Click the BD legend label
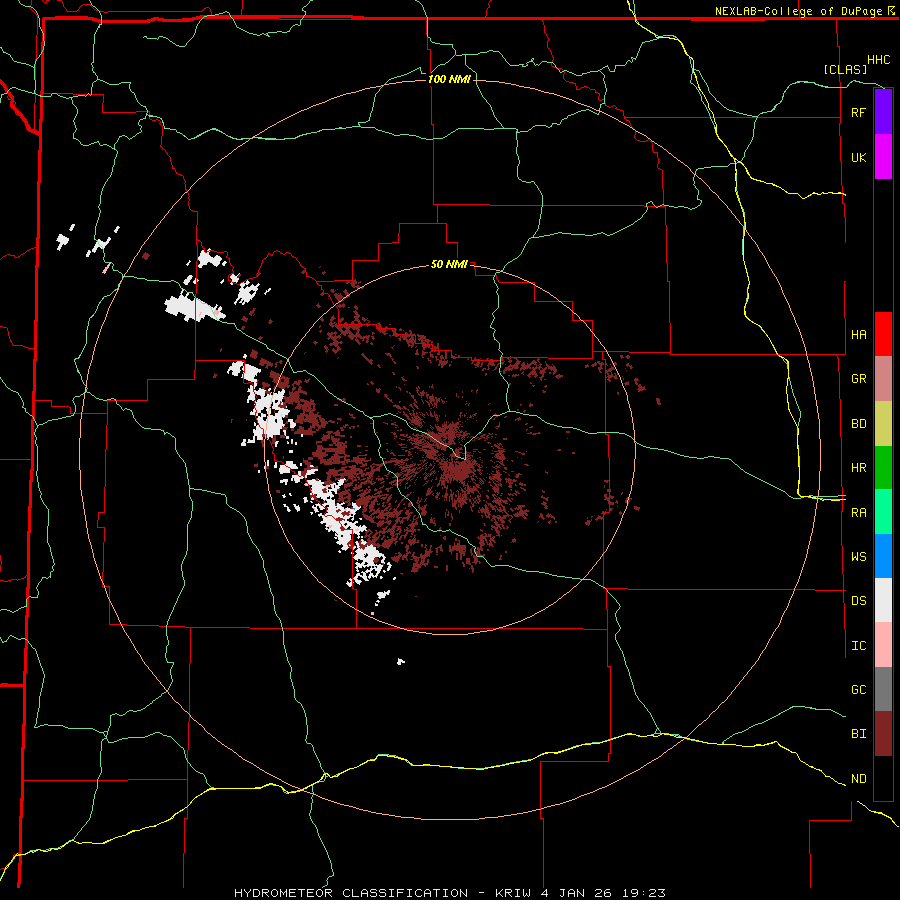 pos(858,424)
